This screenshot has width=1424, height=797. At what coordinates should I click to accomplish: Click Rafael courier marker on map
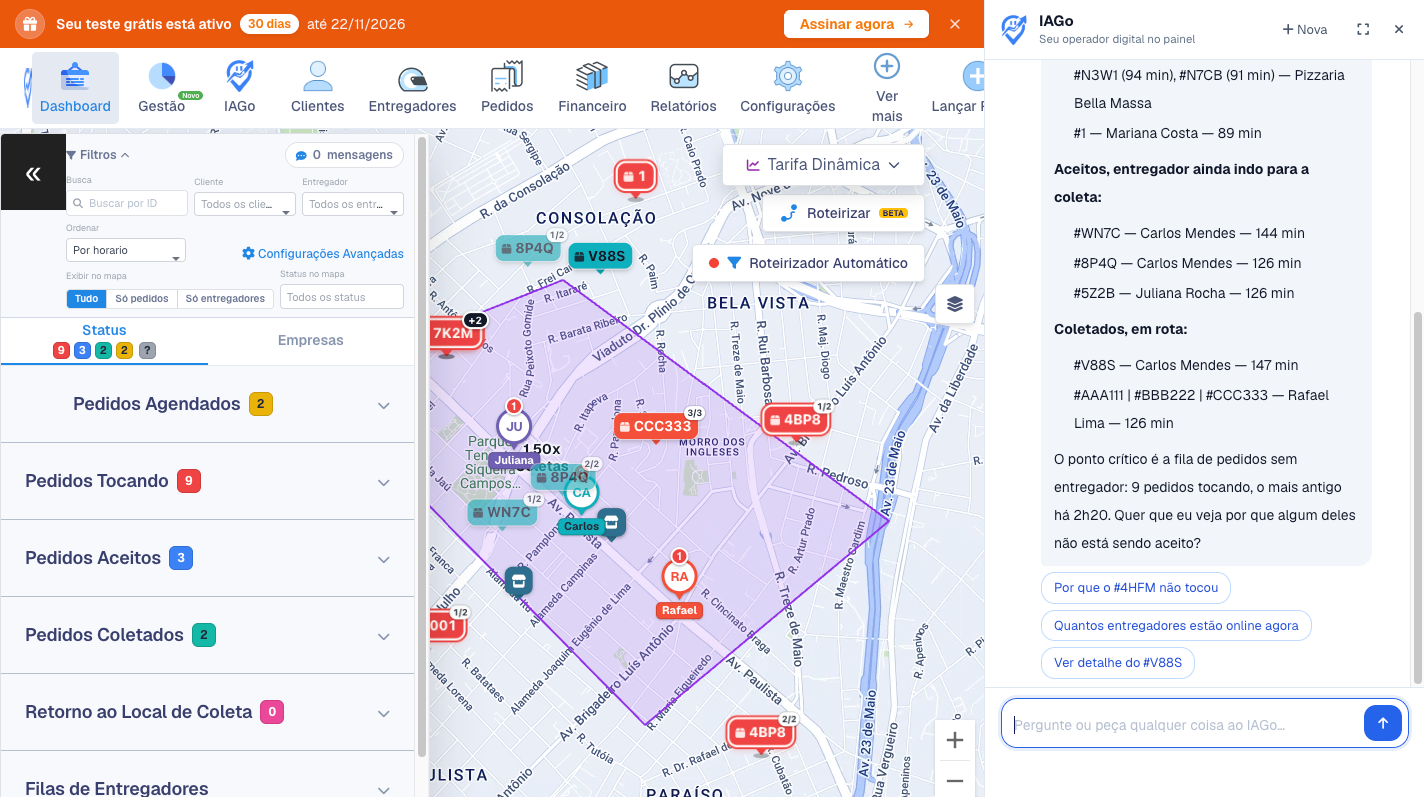(x=679, y=577)
